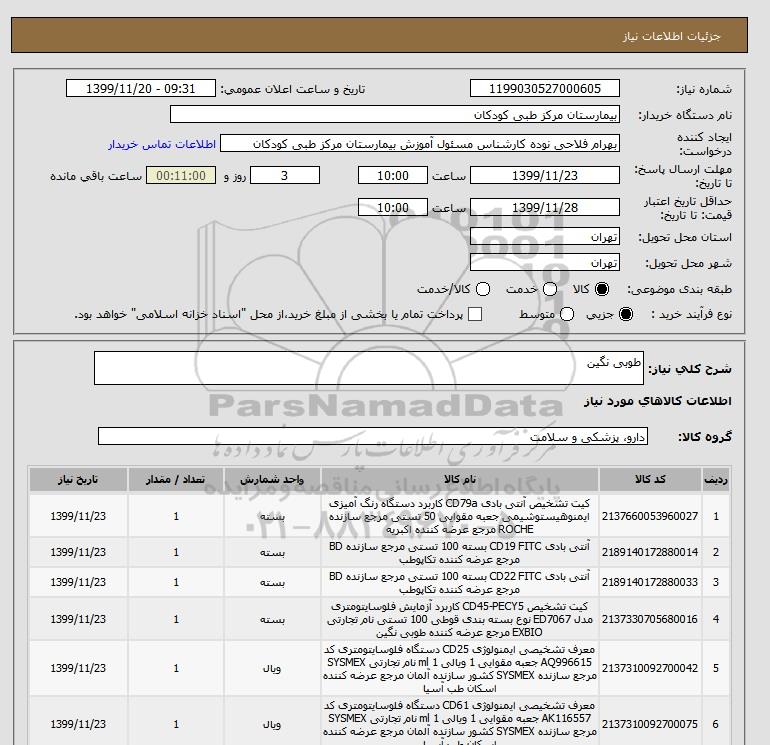Click item code 2189140172880033
Image resolution: width=770 pixels, height=745 pixels.
coord(650,582)
